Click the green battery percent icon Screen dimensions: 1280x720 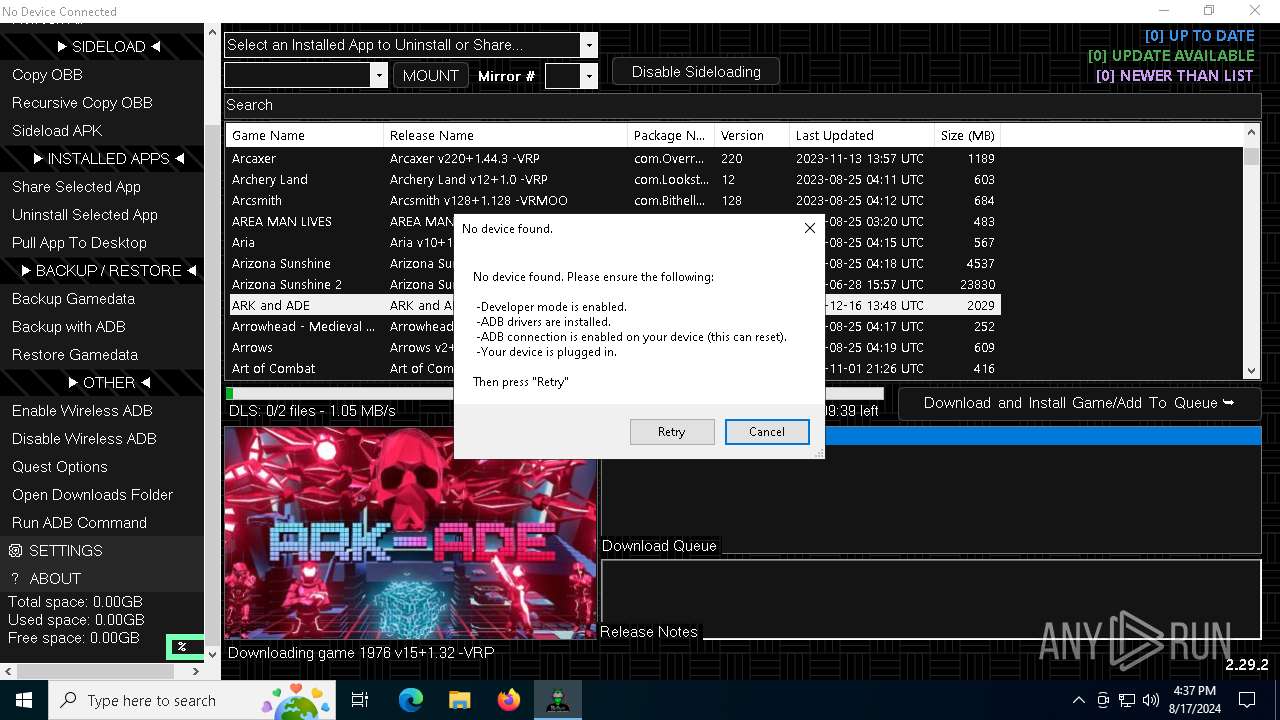[x=183, y=647]
